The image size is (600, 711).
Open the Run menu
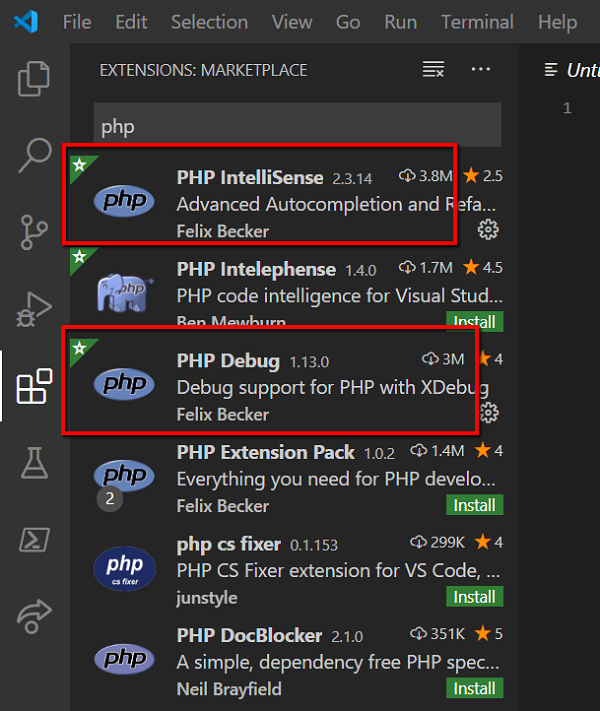(x=401, y=22)
